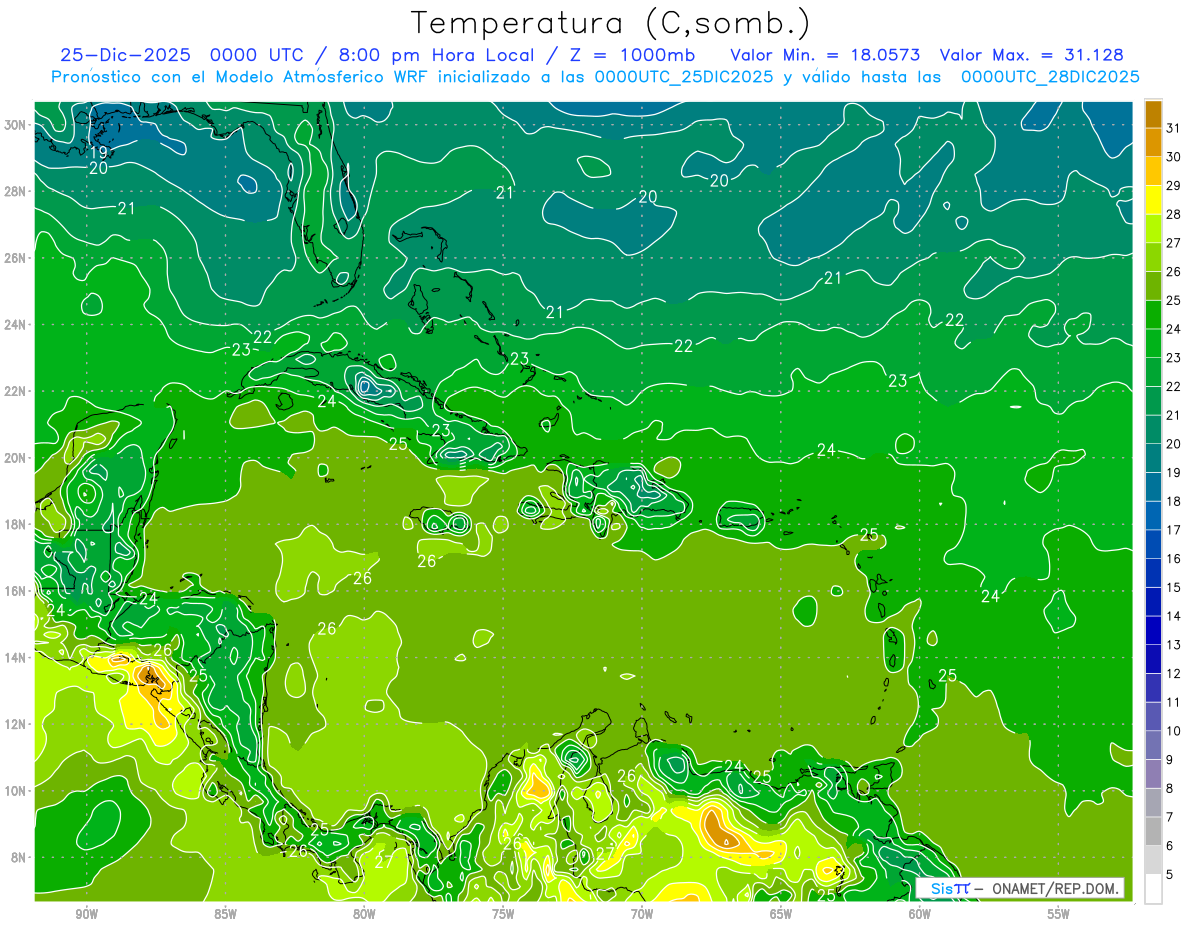
Task: Click the 11 value on the color legend
Action: point(1174,702)
